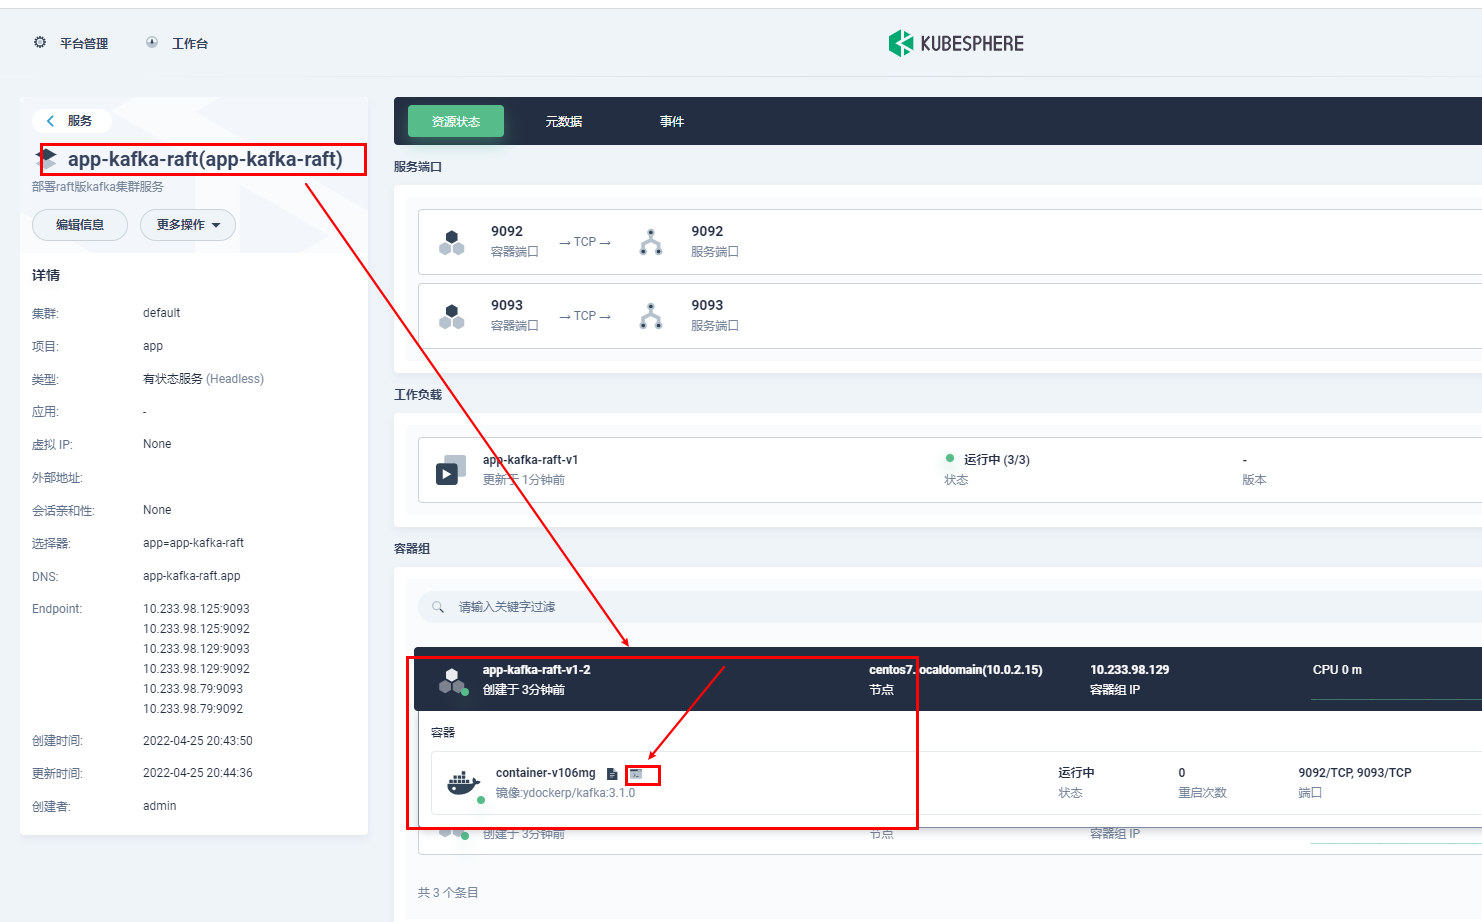Collapse the app-kafka-raft-v1-2 pod row
This screenshot has height=922, width=1482.
coord(948,679)
